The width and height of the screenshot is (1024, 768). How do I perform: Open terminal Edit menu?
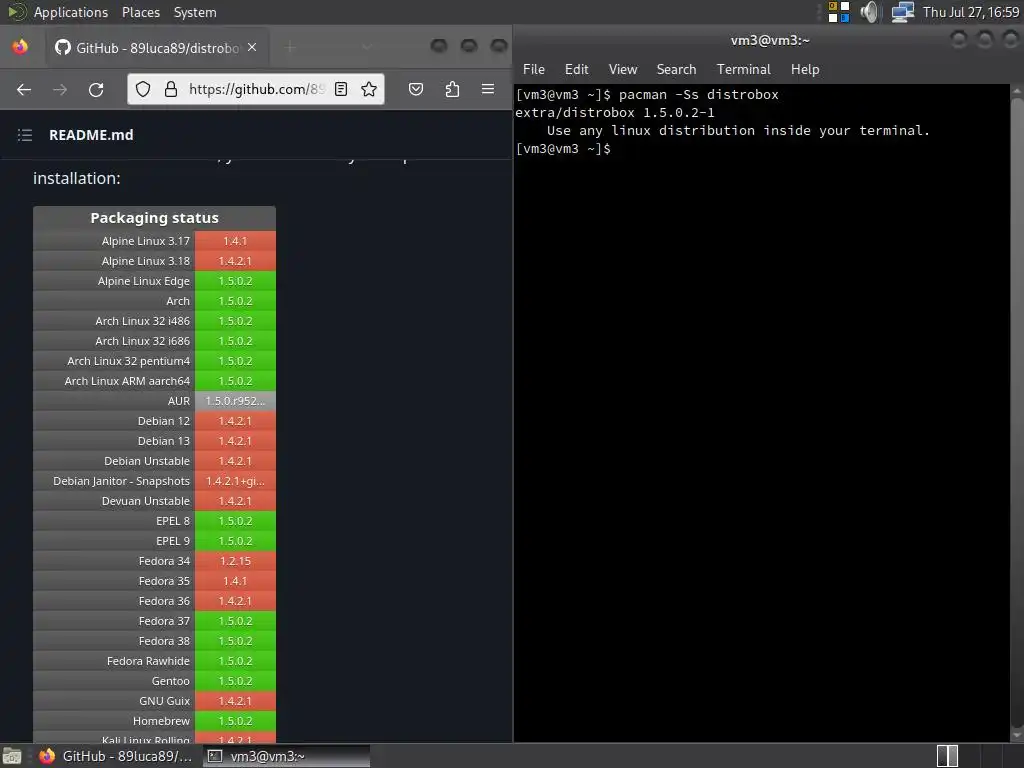[576, 69]
